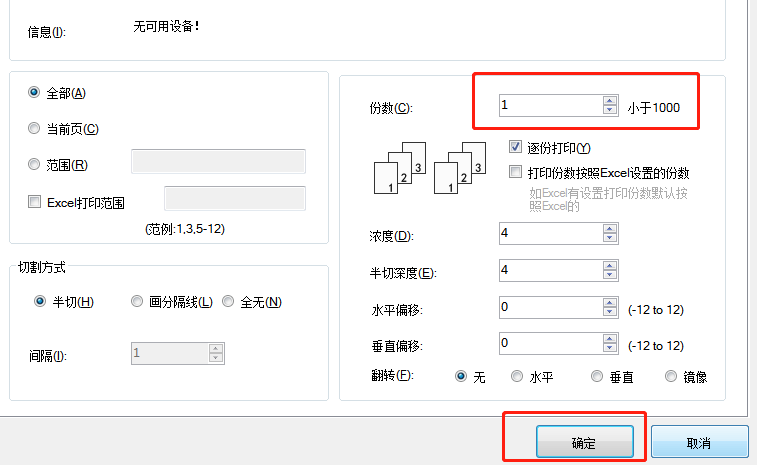Enable 打印份数按照Excel设置的份数 checkbox
757x465 pixels.
coord(516,172)
